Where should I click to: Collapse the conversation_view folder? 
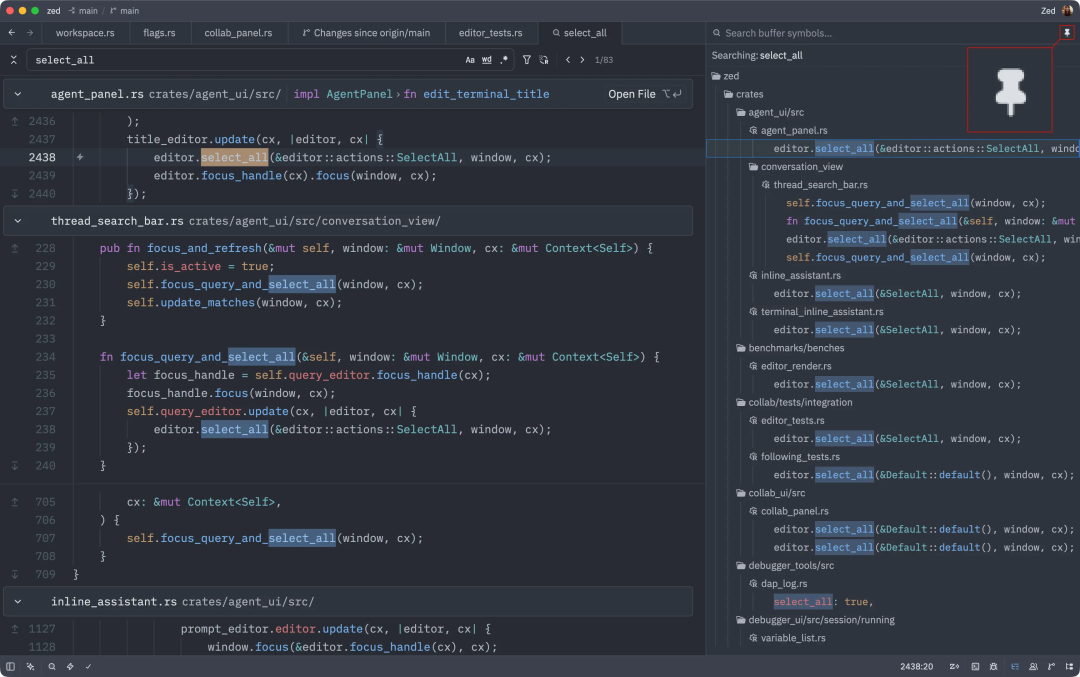coord(796,167)
